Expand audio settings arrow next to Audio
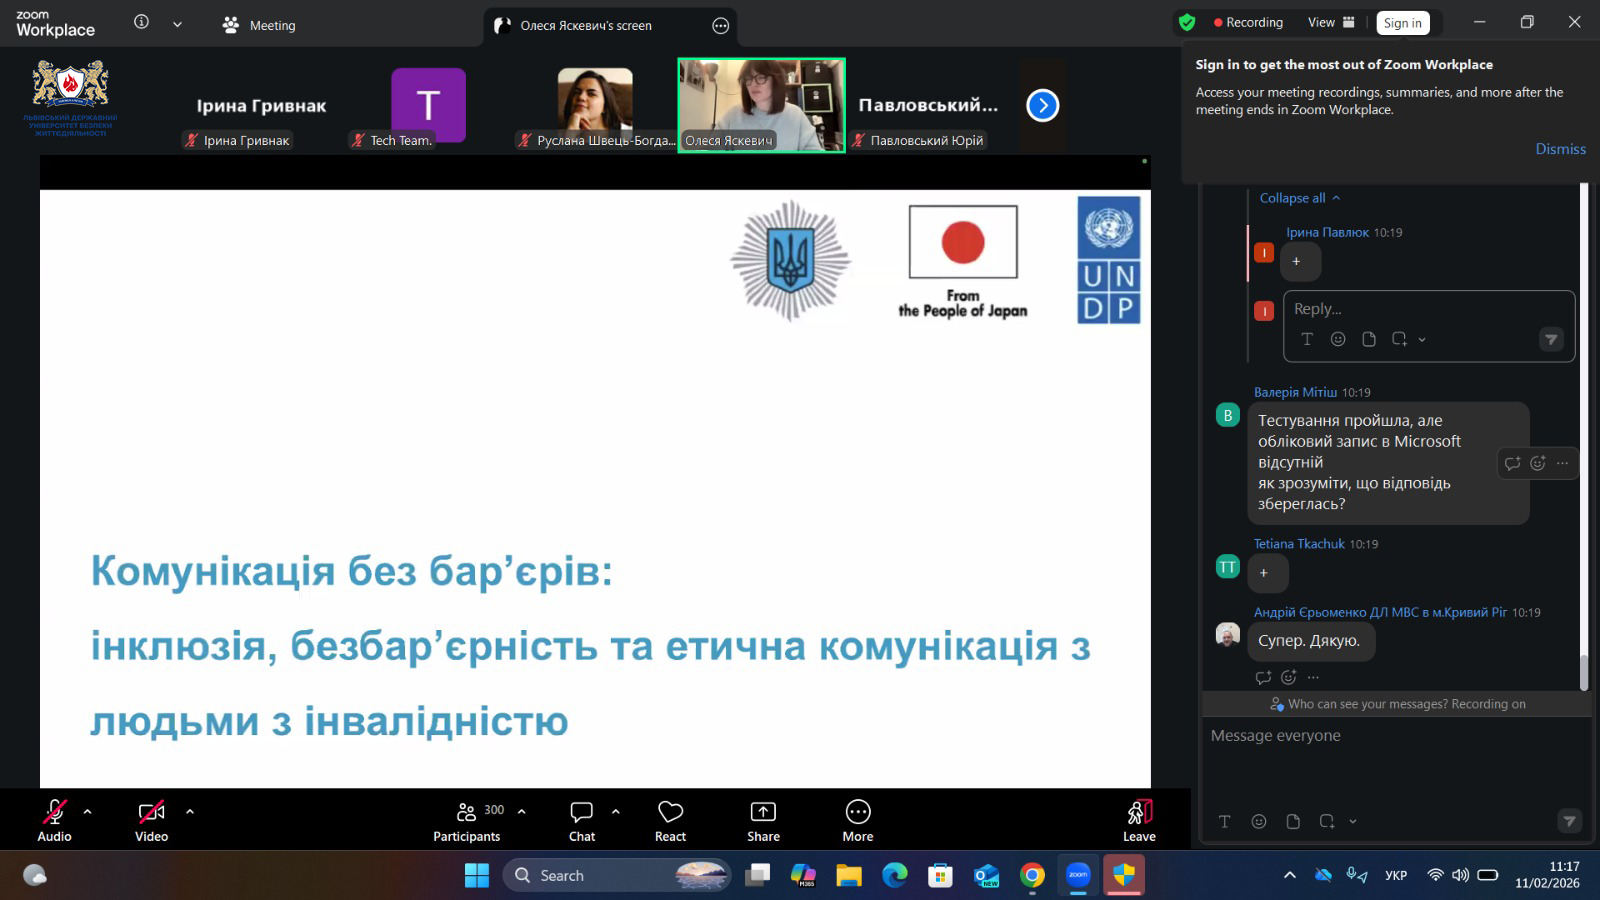1600x900 pixels. 88,812
